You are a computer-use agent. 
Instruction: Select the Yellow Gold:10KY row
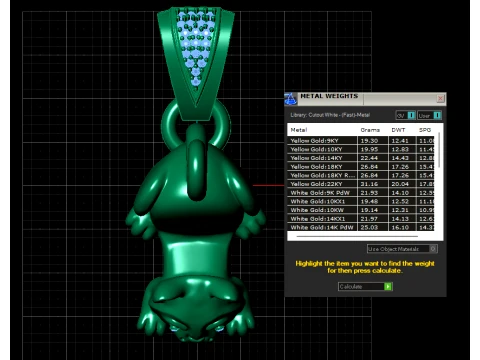[x=362, y=149]
